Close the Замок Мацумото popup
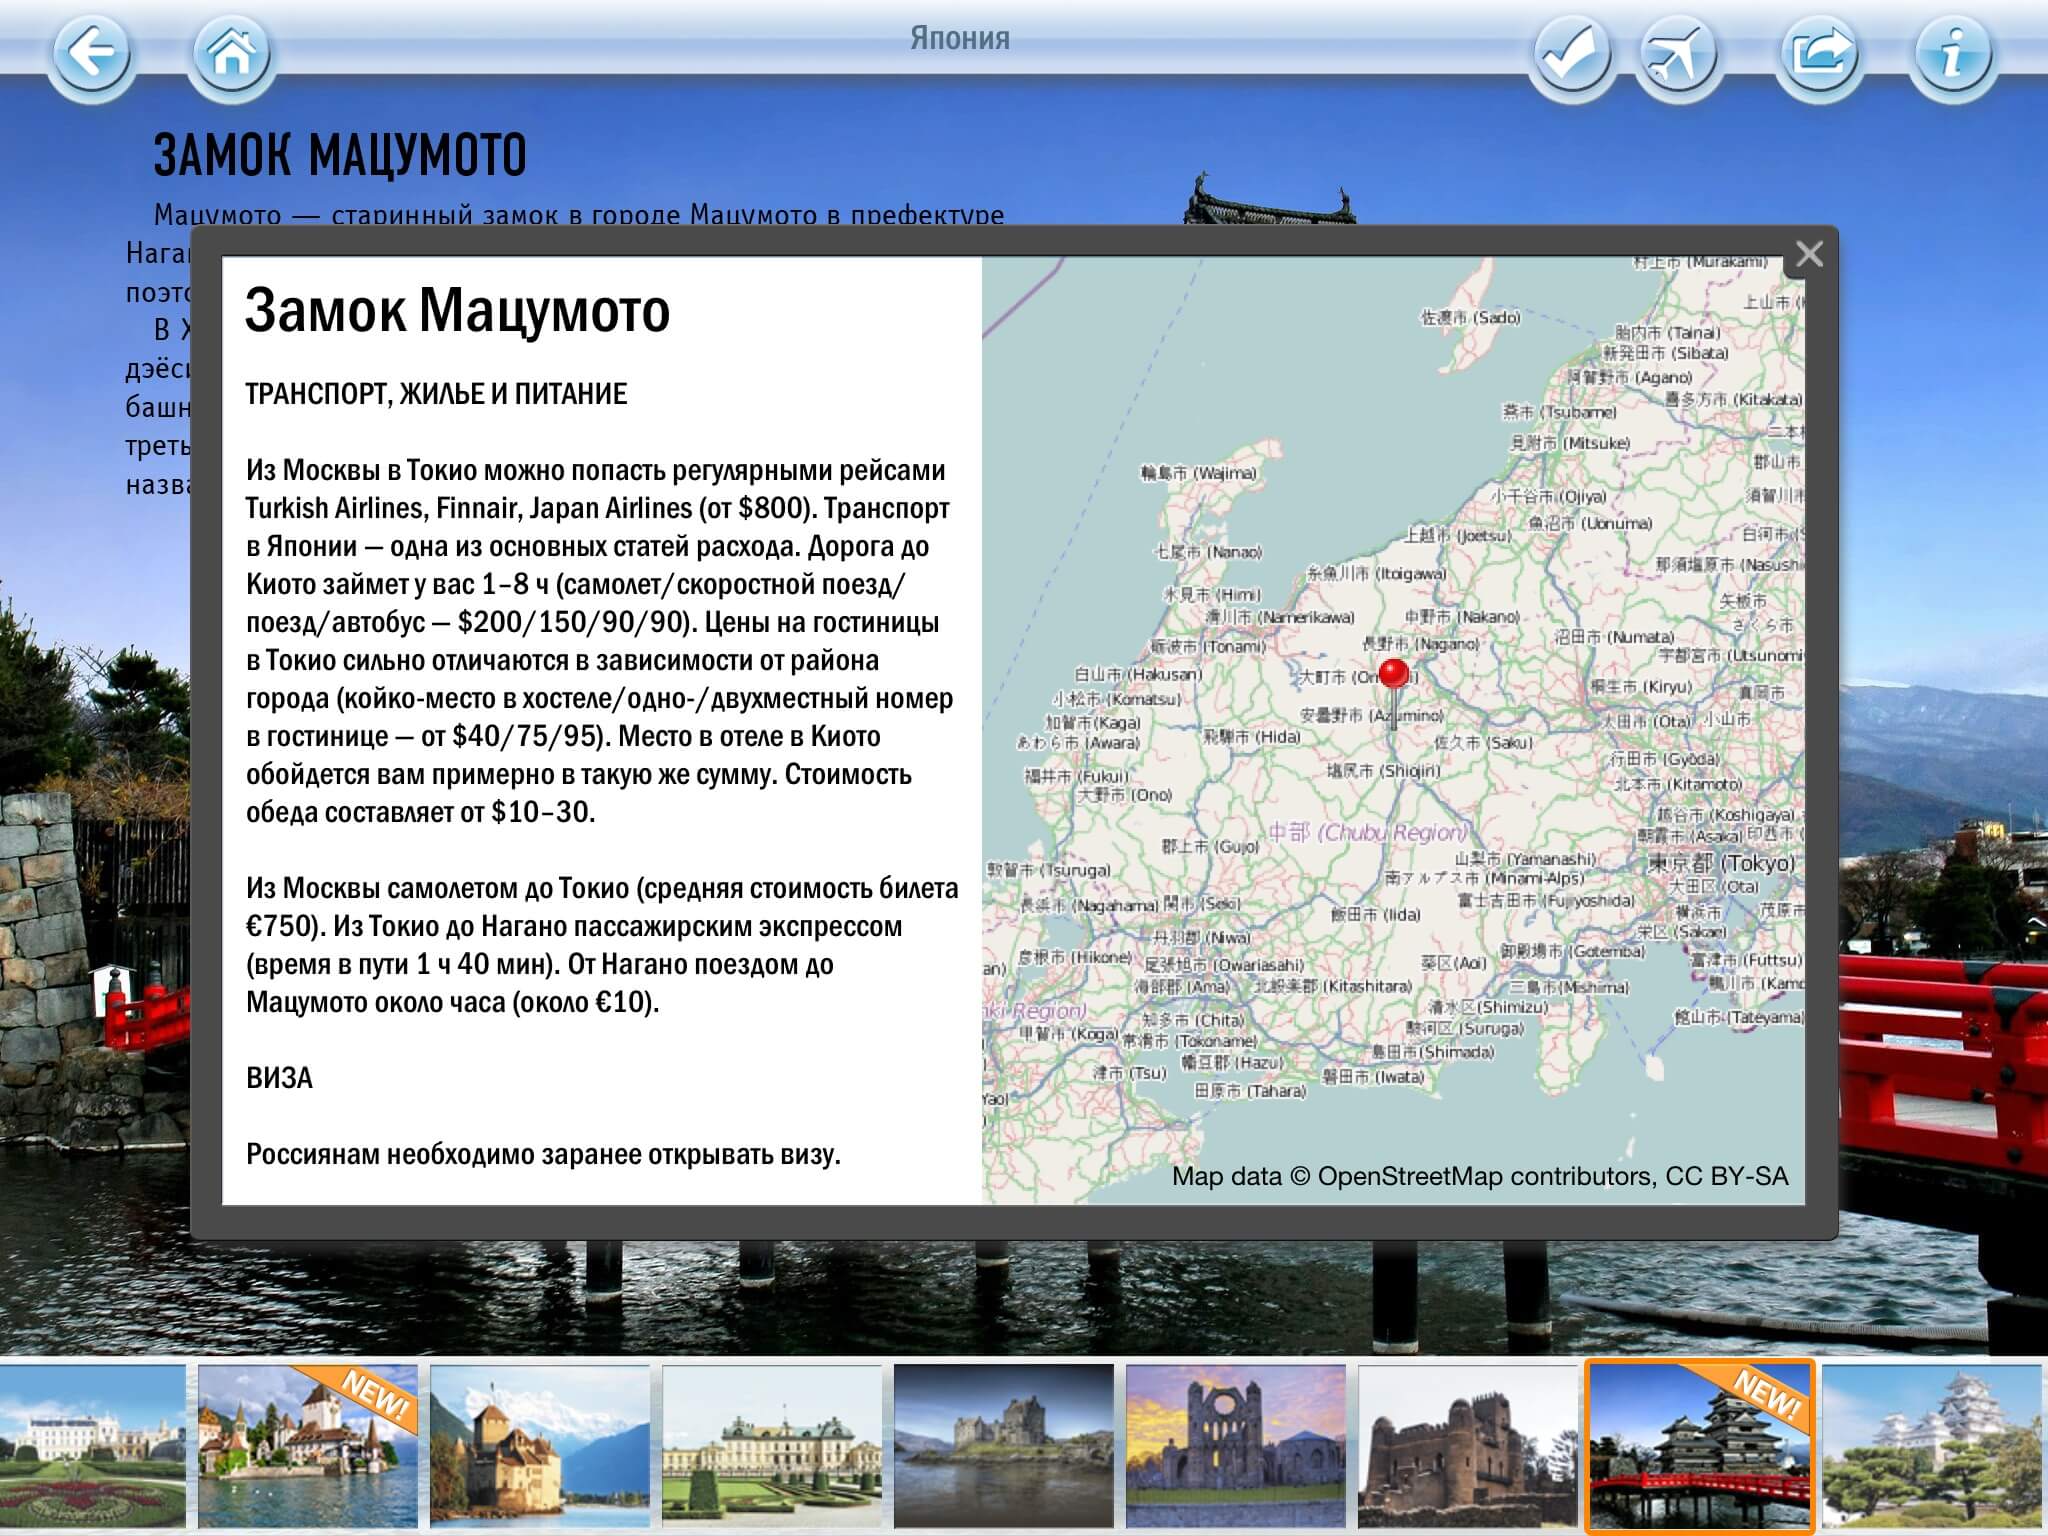 point(1809,254)
